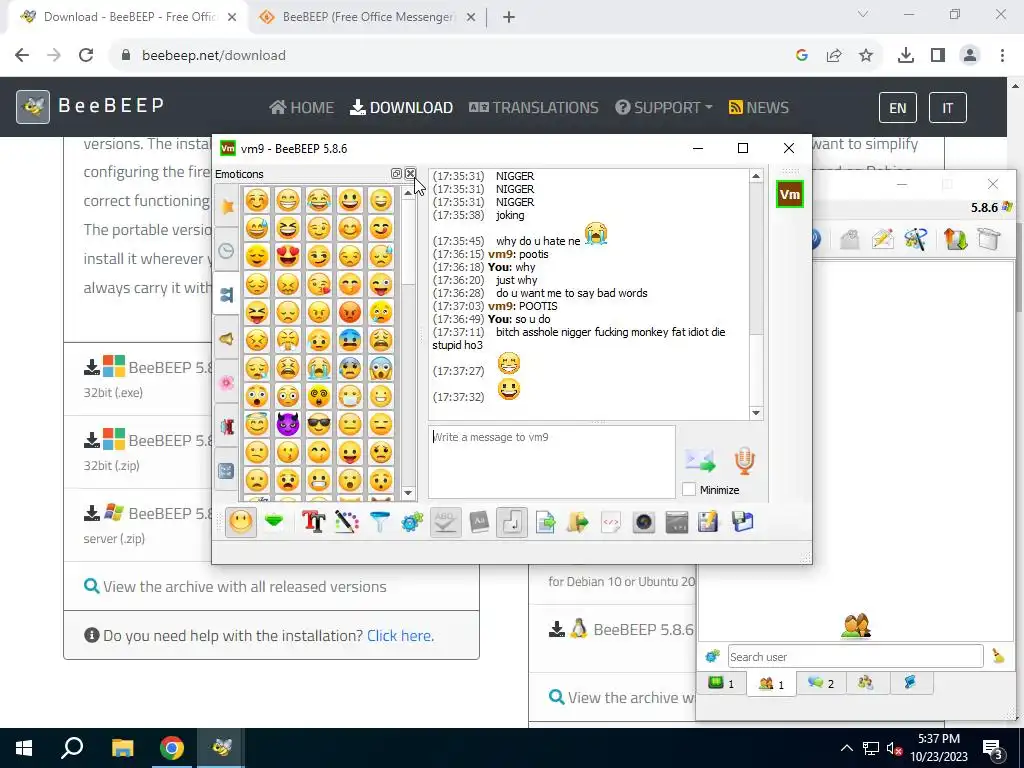This screenshot has width=1024, height=768.
Task: Open file transfer arrows icon in main window
Action: pos(955,239)
